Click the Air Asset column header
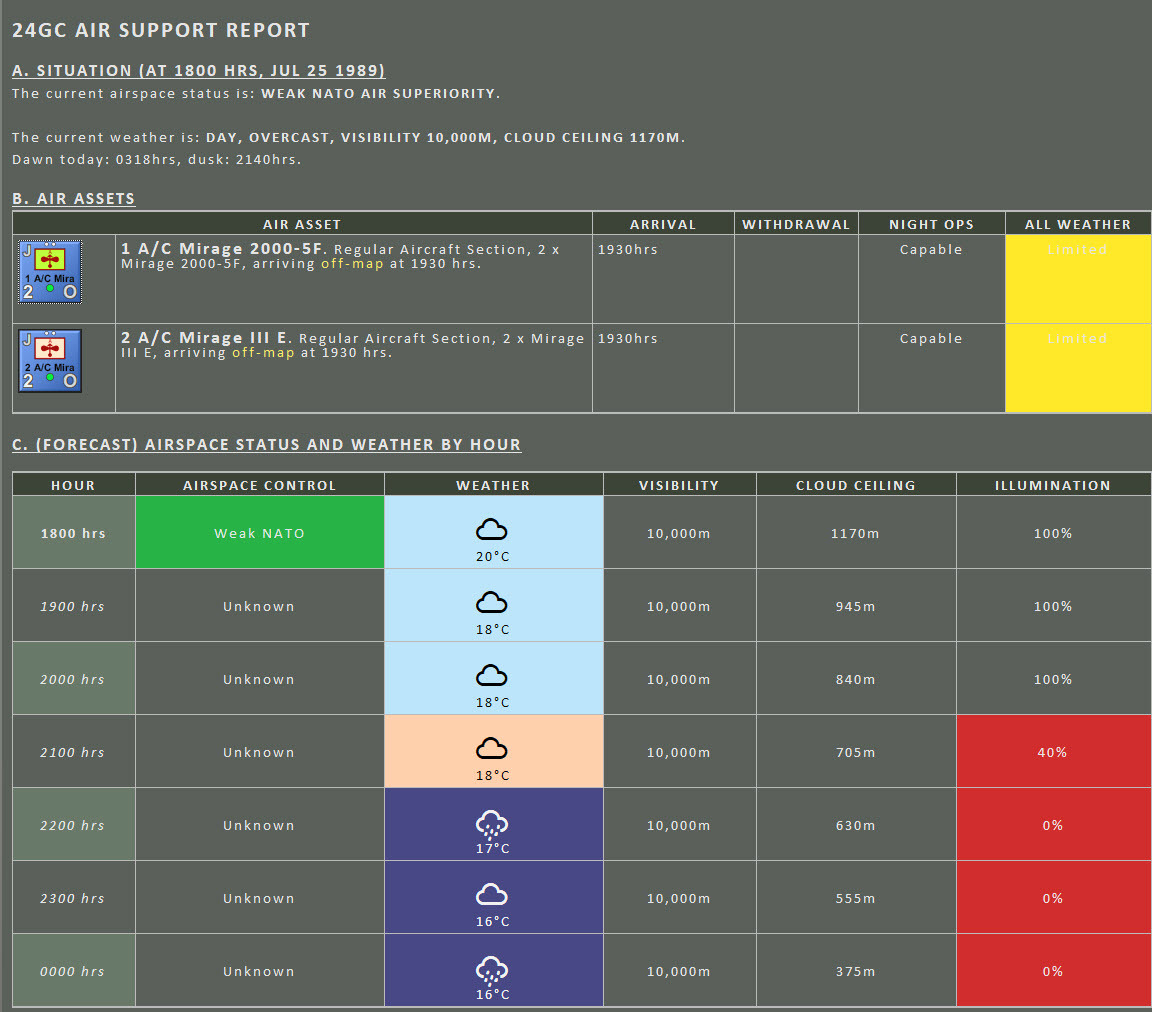 coord(302,224)
